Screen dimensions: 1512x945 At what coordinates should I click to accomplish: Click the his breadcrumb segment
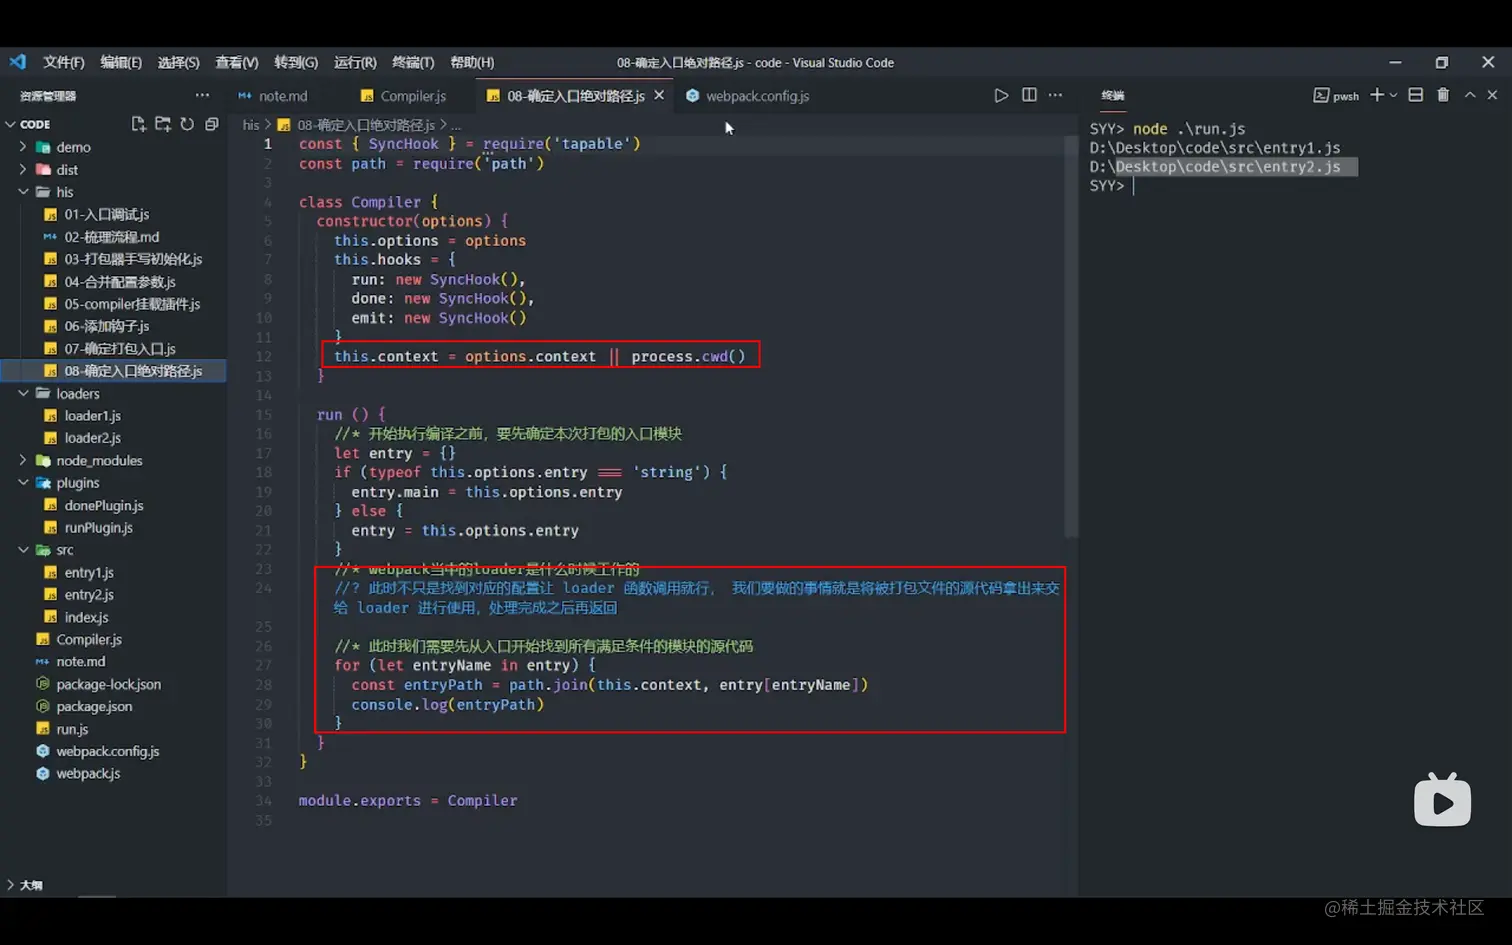coord(250,125)
